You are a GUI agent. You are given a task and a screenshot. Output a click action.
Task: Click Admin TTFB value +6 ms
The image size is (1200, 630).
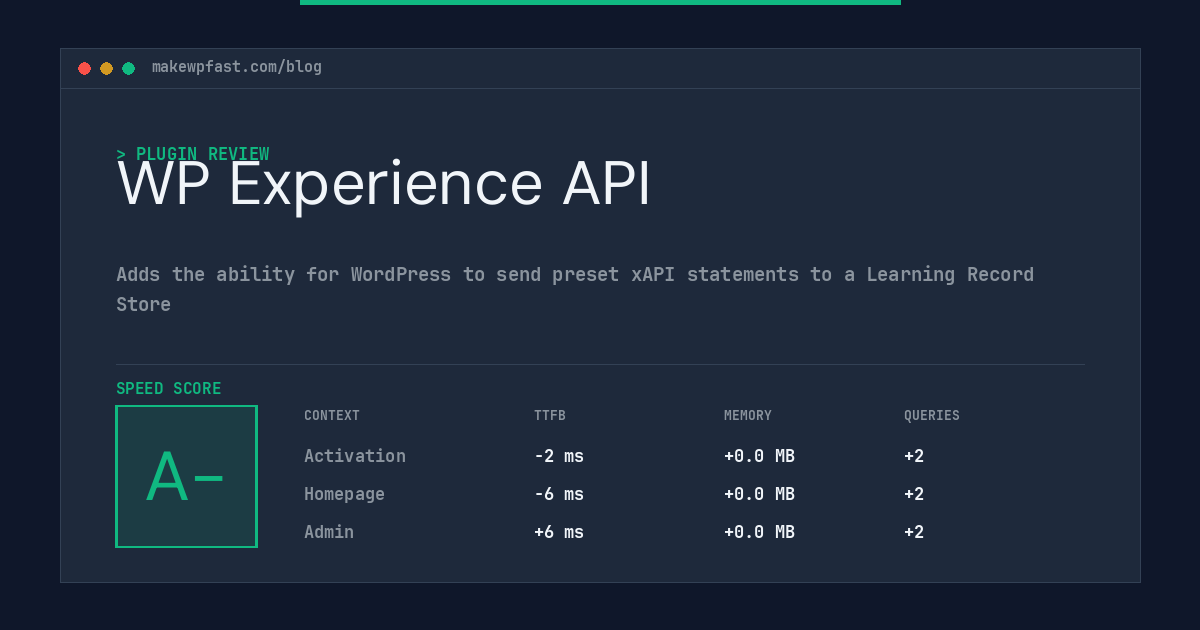pos(559,532)
